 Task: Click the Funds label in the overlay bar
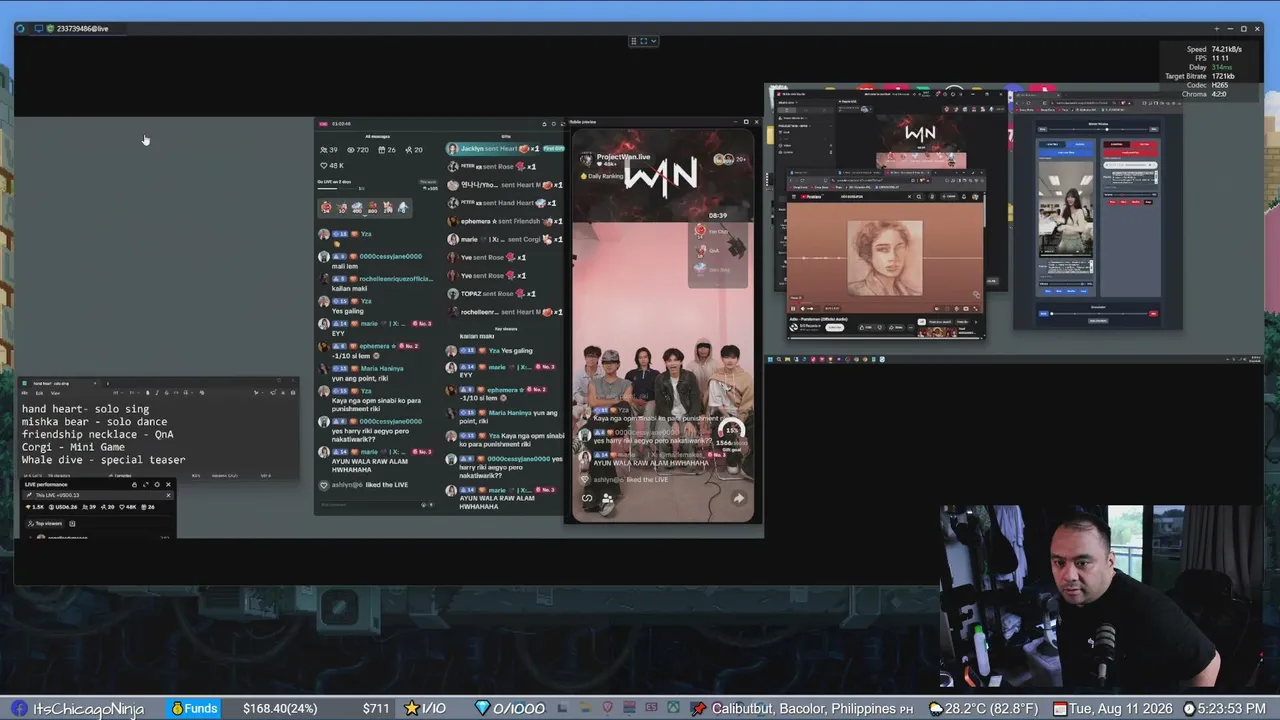194,709
